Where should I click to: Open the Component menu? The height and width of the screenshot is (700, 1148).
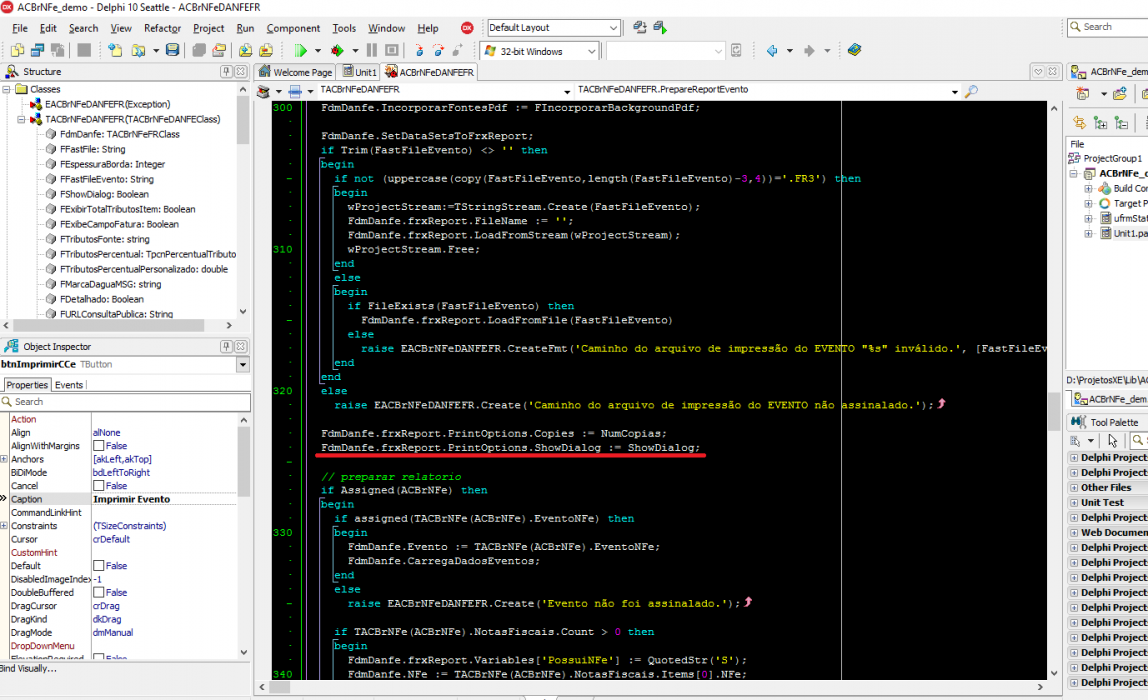click(293, 28)
